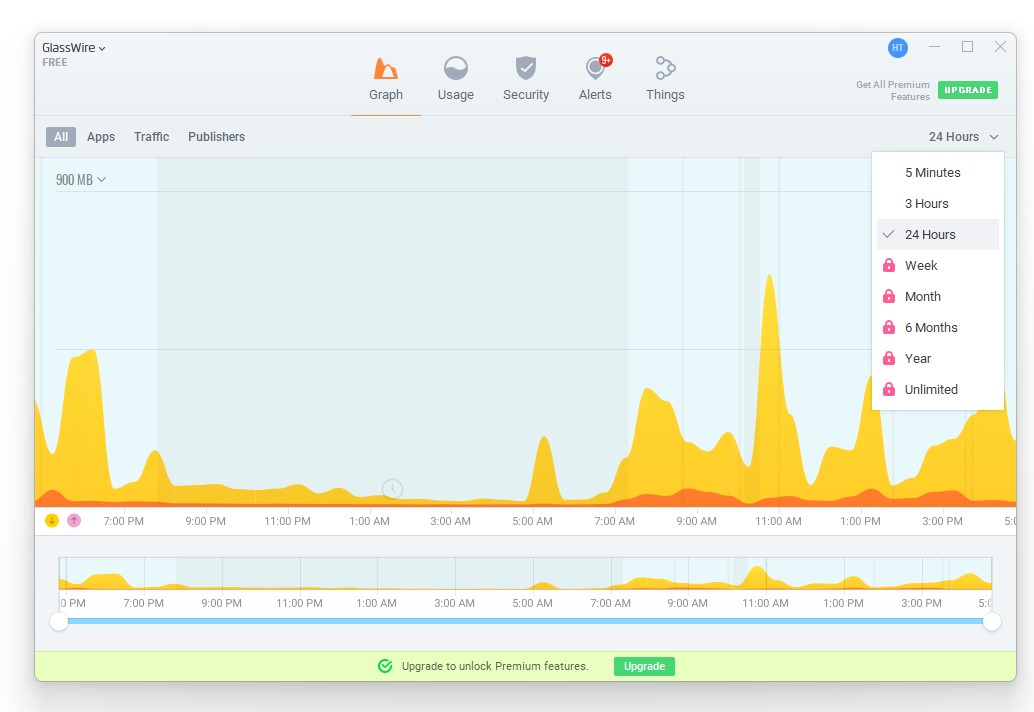Expand the 900 MB scale dropdown

pos(80,179)
